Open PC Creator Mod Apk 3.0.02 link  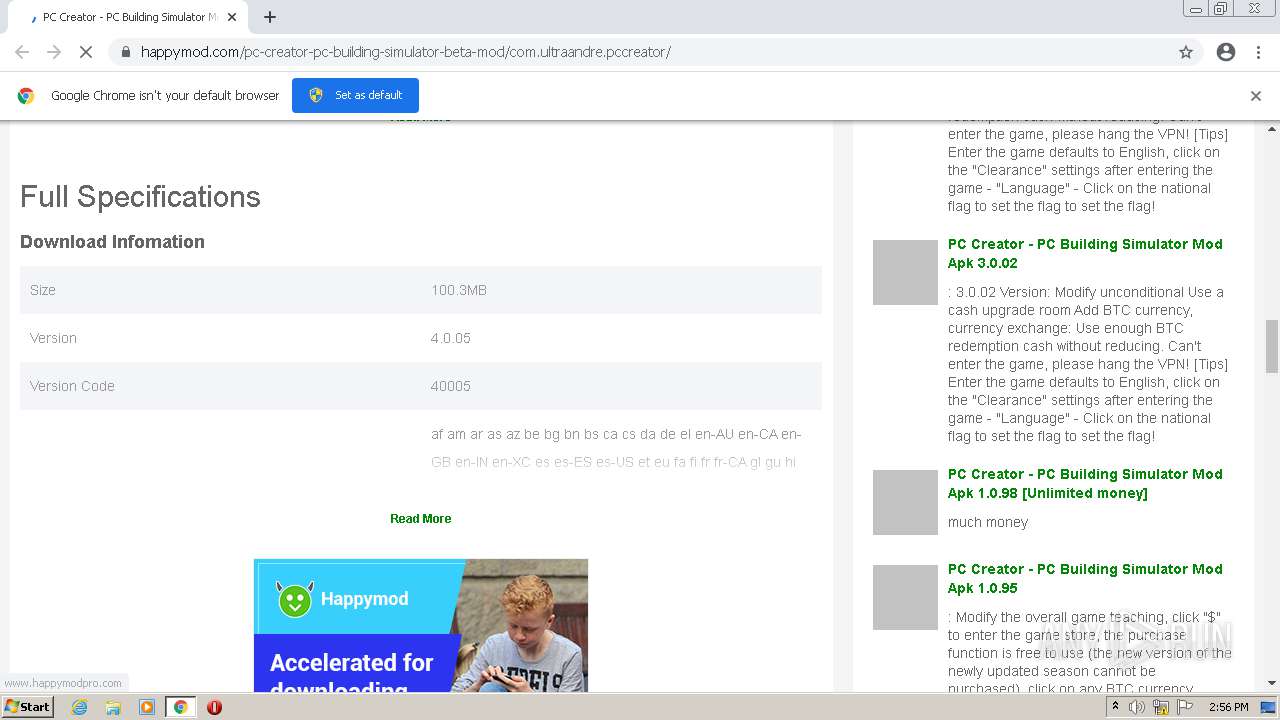point(1085,254)
